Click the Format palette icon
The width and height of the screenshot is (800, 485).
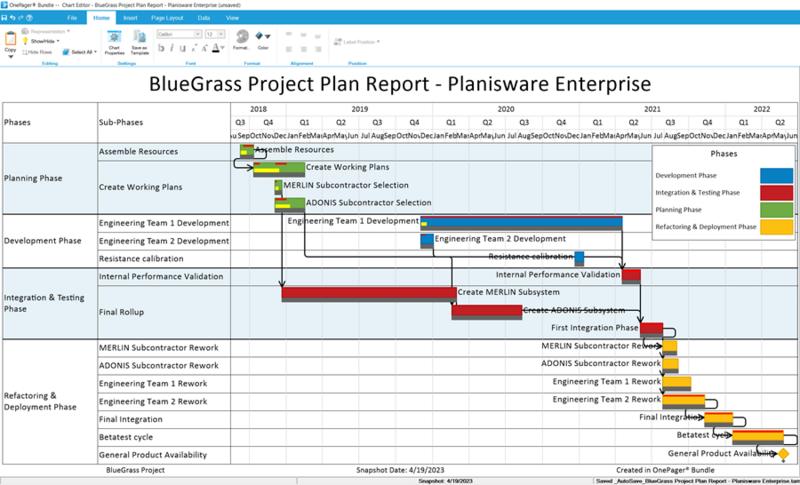coord(242,37)
